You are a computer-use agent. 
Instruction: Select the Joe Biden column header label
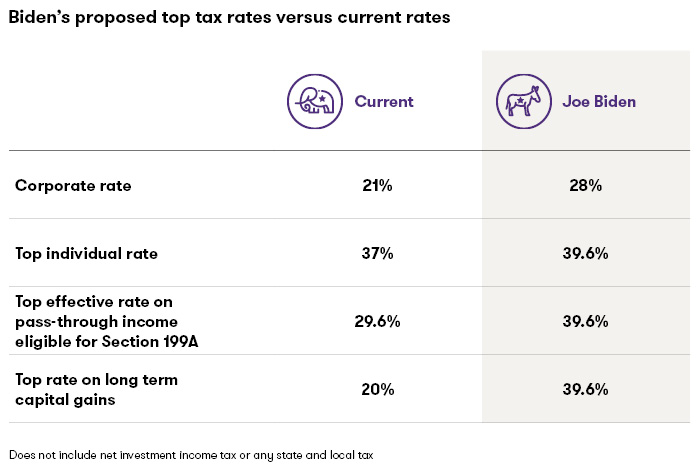tap(600, 101)
